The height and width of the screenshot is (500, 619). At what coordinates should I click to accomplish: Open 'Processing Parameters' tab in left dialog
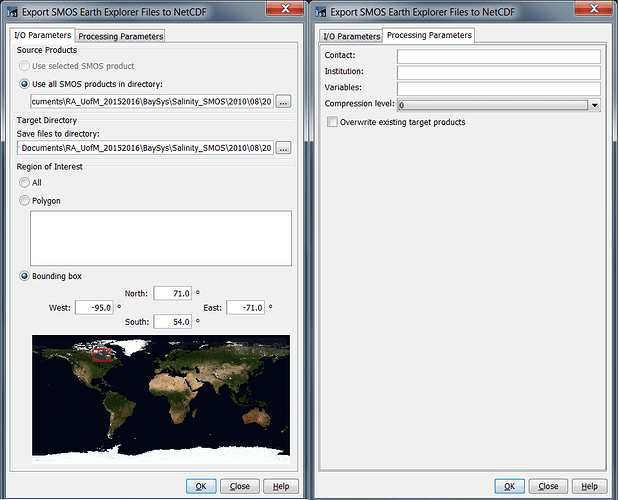120,36
